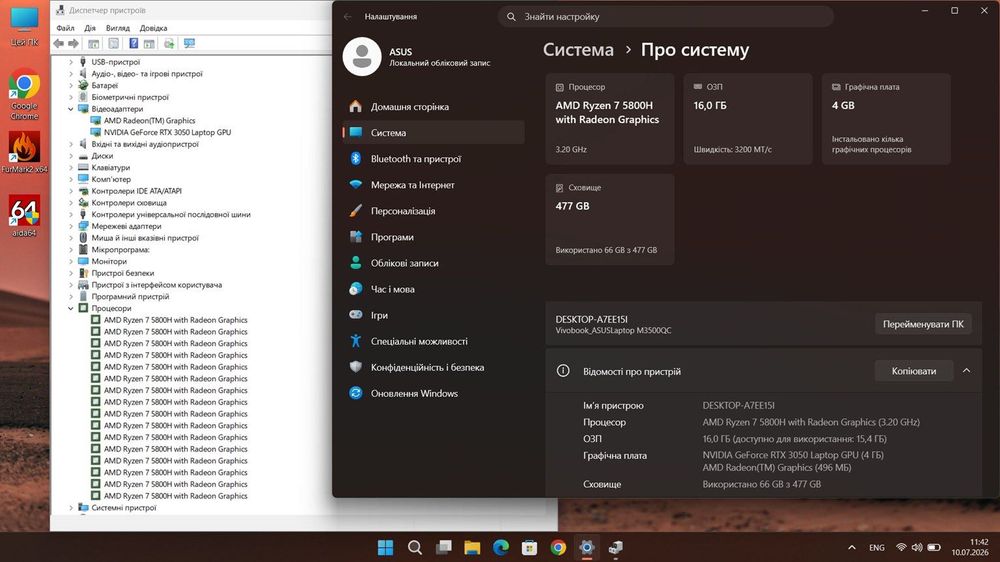
Task: Select NVIDIA GeForce RTX 3050 Laptop GPU device
Action: pos(167,132)
